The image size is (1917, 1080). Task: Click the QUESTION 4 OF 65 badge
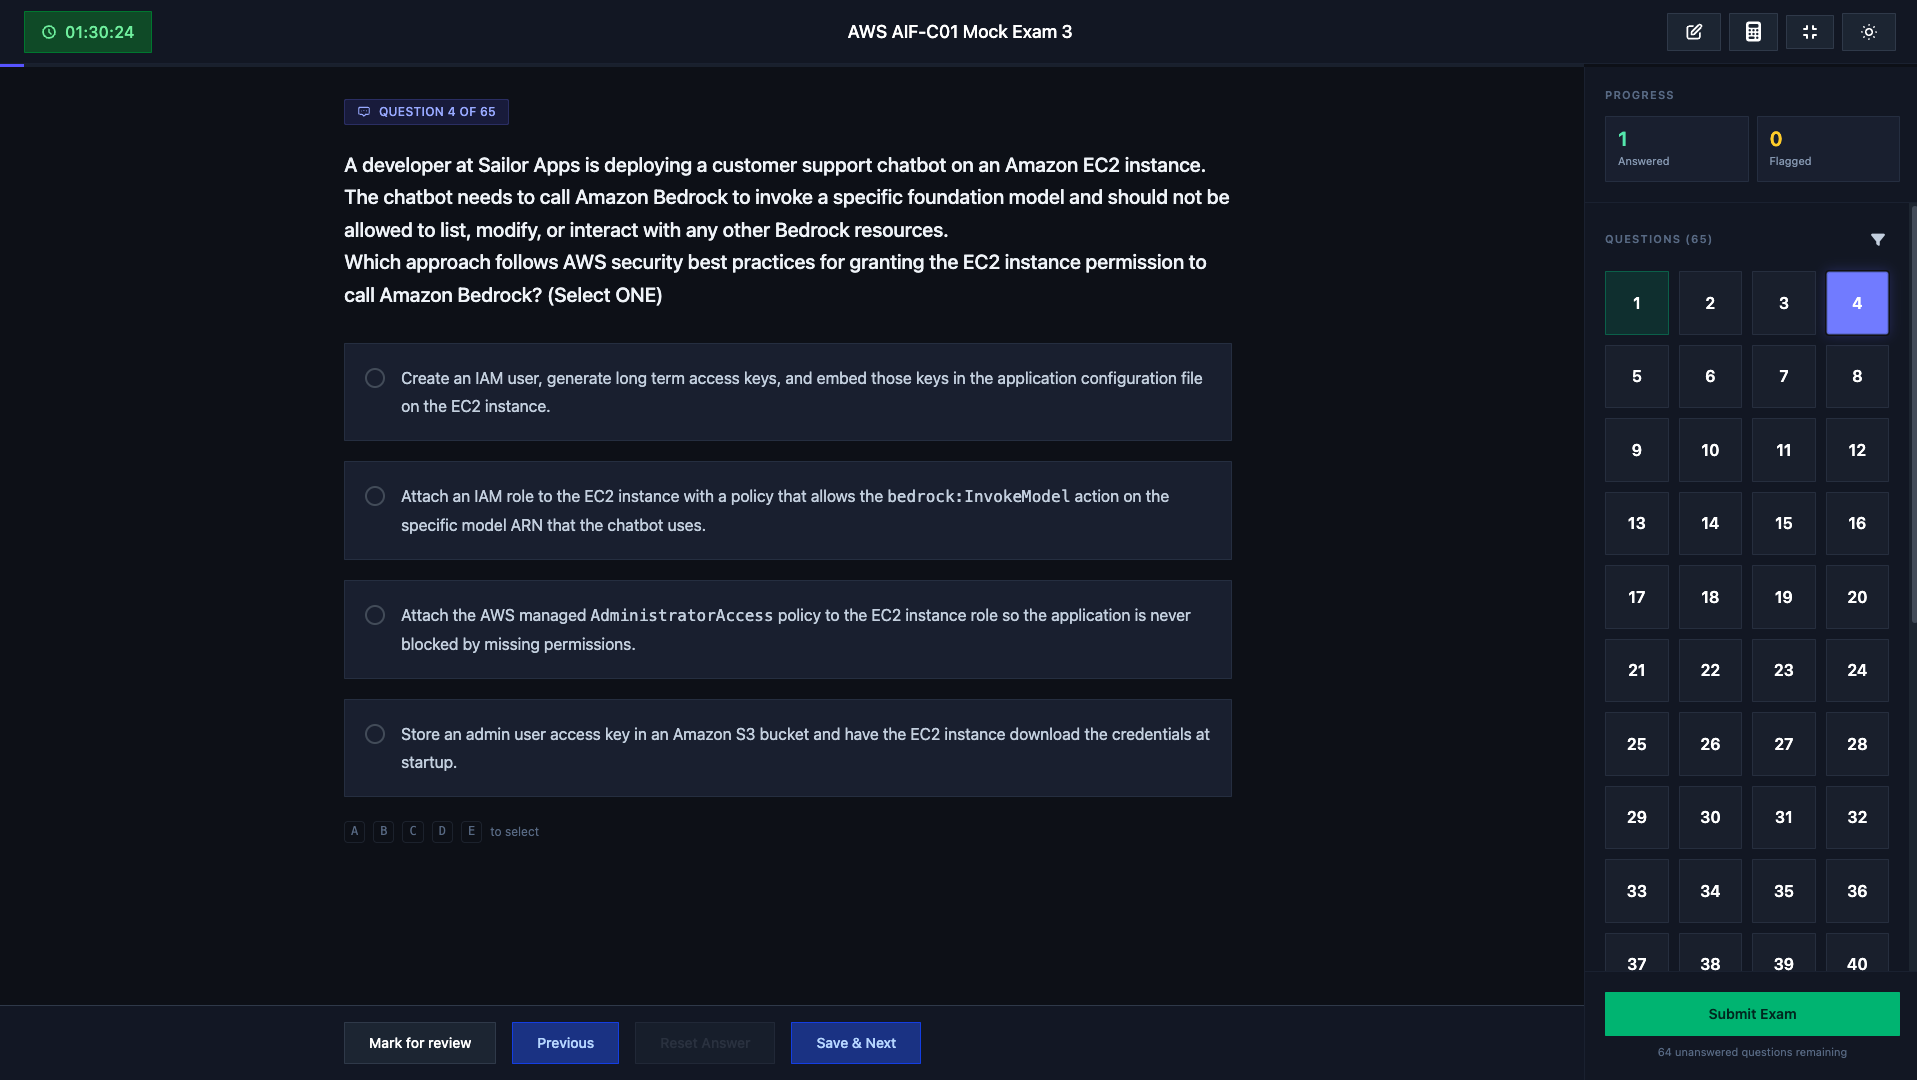(x=426, y=112)
